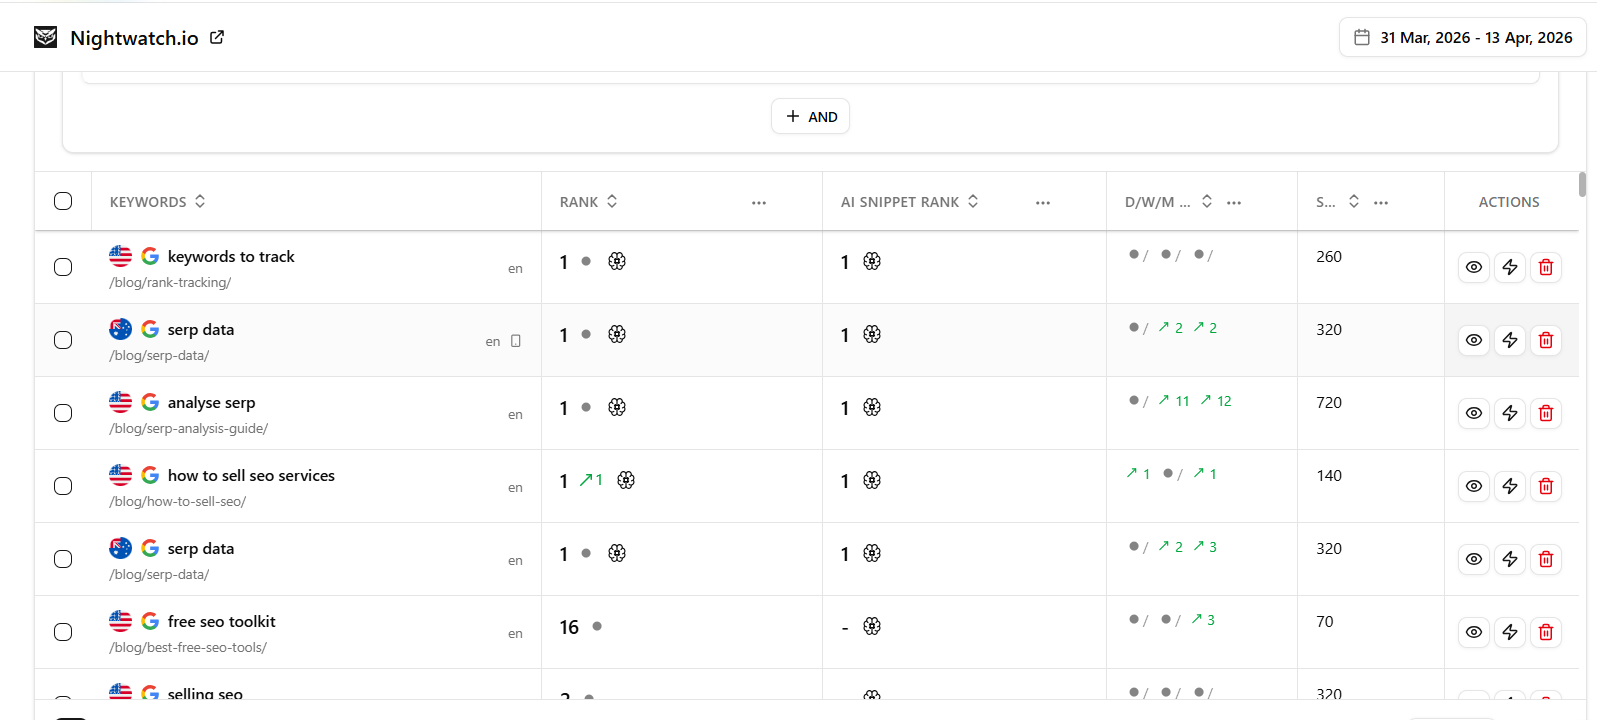Sort by AI Snippet Rank column
Screen dimensions: 1597x720
click(973, 201)
